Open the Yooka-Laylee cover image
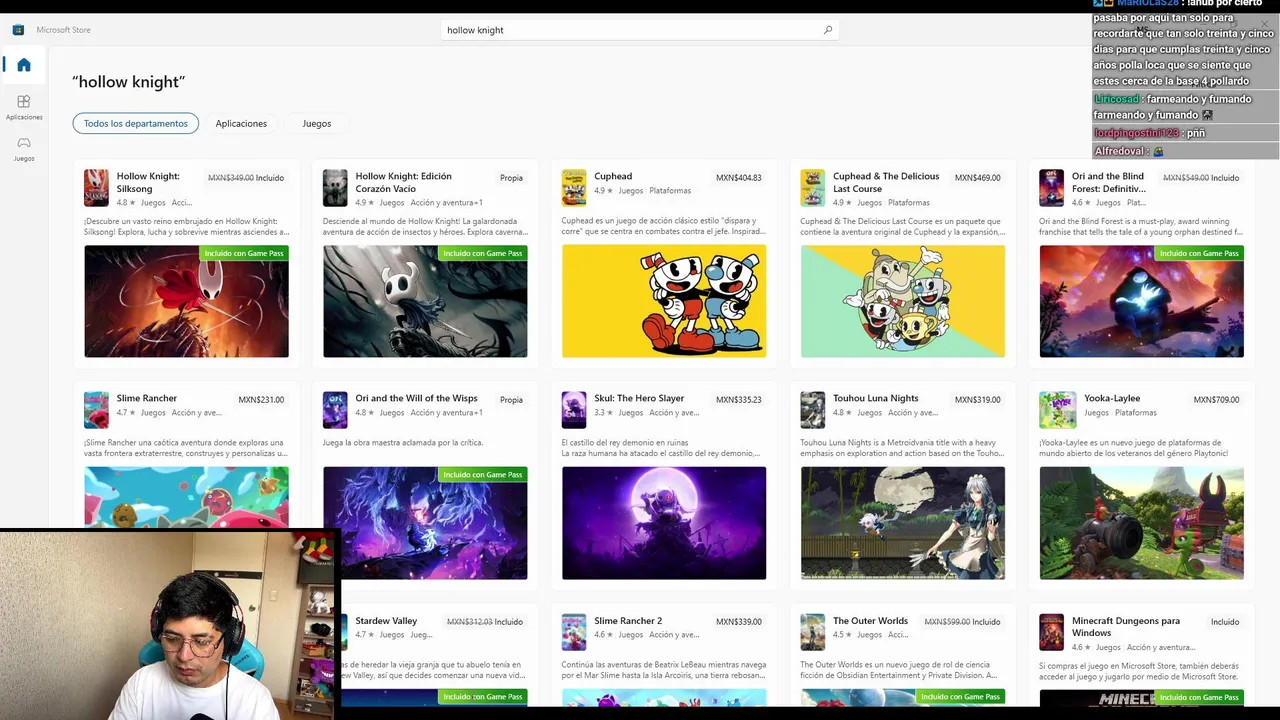Screen dimensions: 1280x720 [x=1142, y=523]
